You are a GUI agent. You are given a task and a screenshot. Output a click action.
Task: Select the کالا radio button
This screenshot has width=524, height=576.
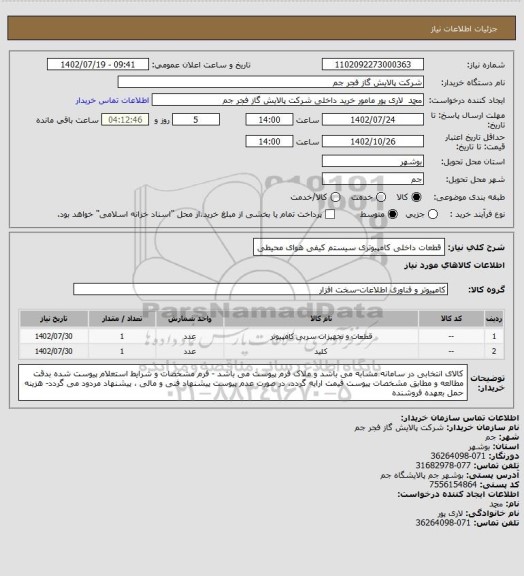click(416, 197)
